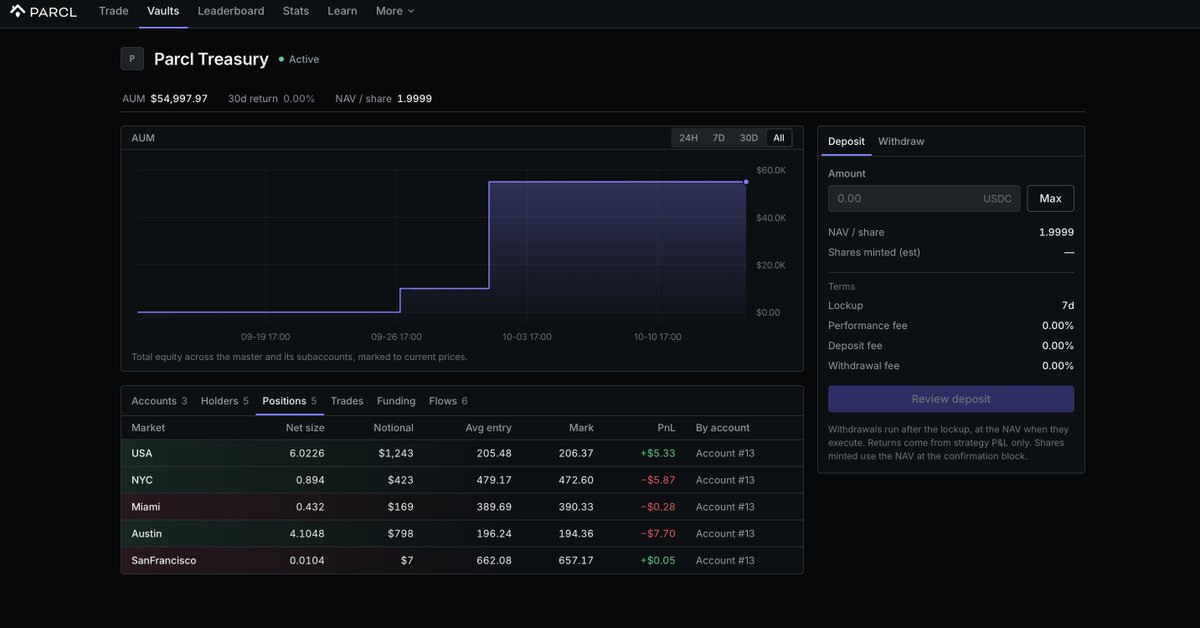Click the Mark column header

point(581,428)
